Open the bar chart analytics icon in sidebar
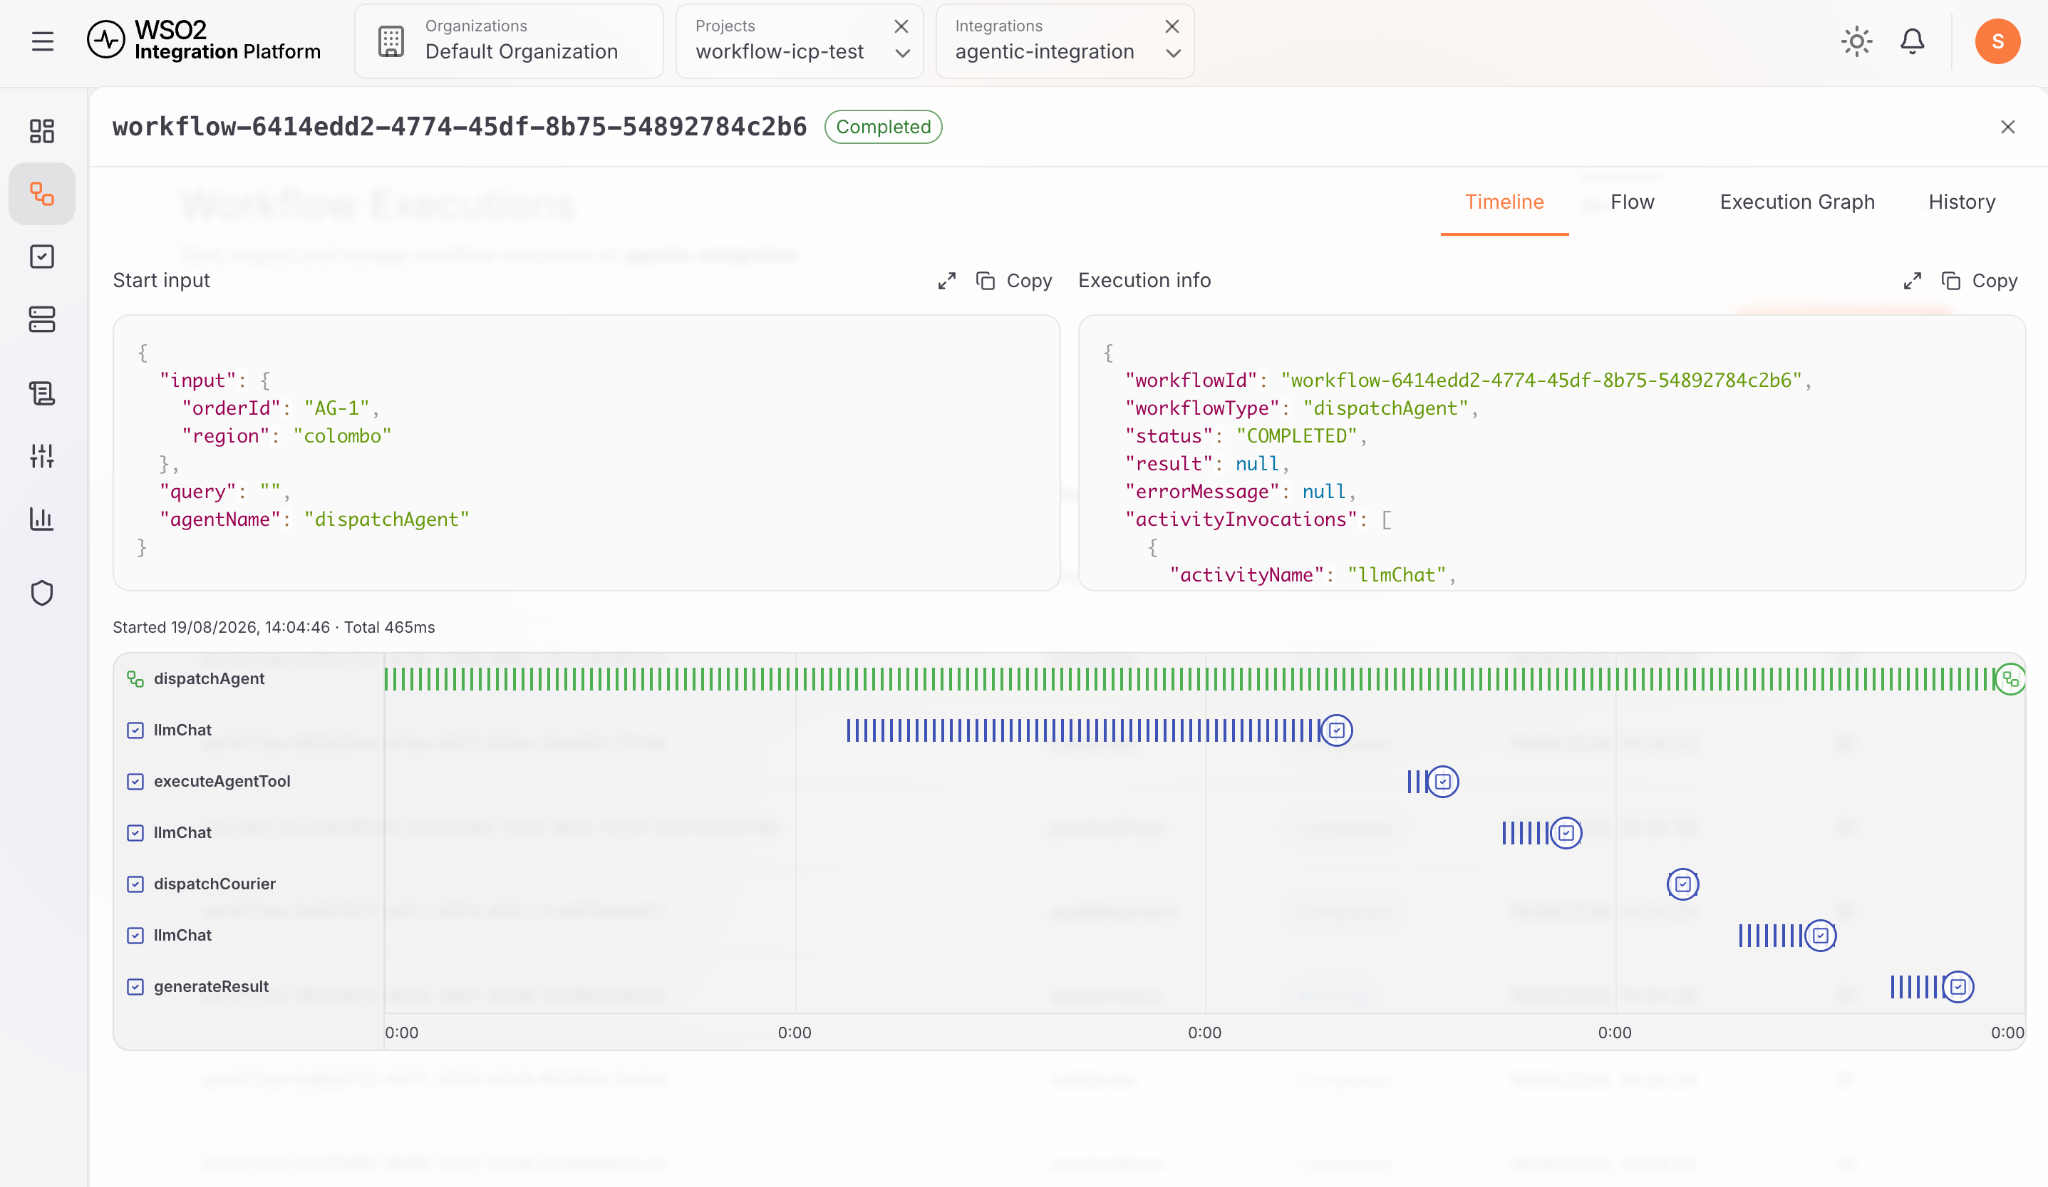 click(x=42, y=519)
